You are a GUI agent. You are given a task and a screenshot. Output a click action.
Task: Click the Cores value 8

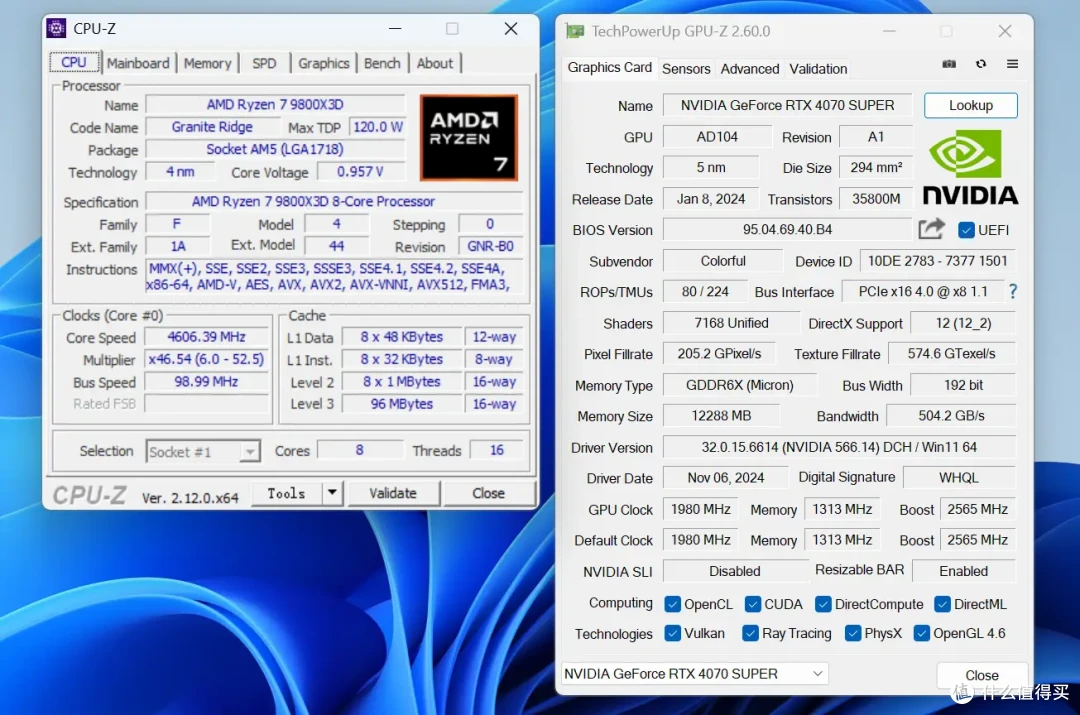[360, 450]
